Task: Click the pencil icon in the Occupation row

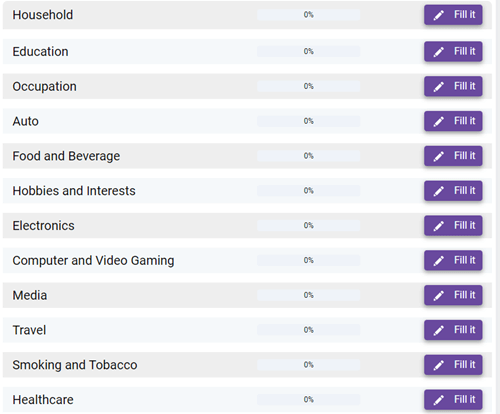Action: pos(439,87)
